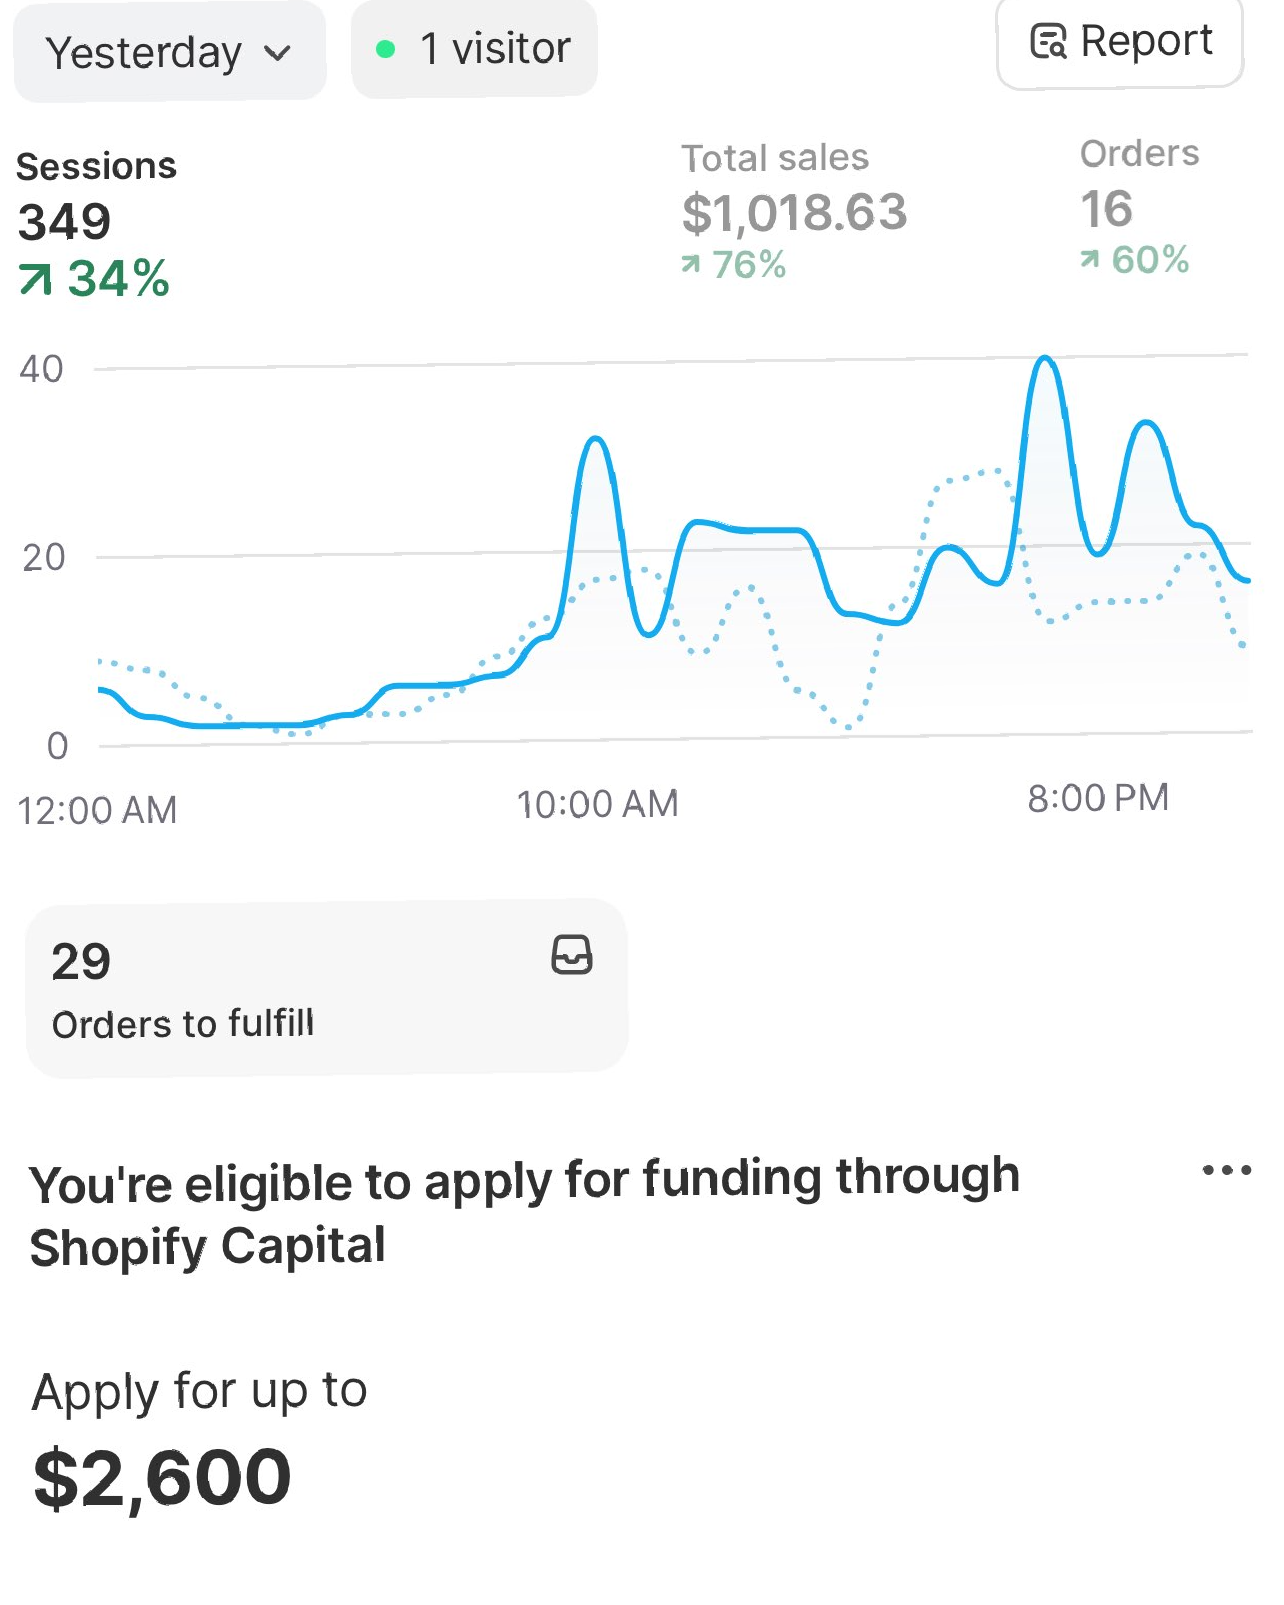Click the Total sales trend arrow
The height and width of the screenshot is (1605, 1284).
pyautogui.click(x=690, y=264)
